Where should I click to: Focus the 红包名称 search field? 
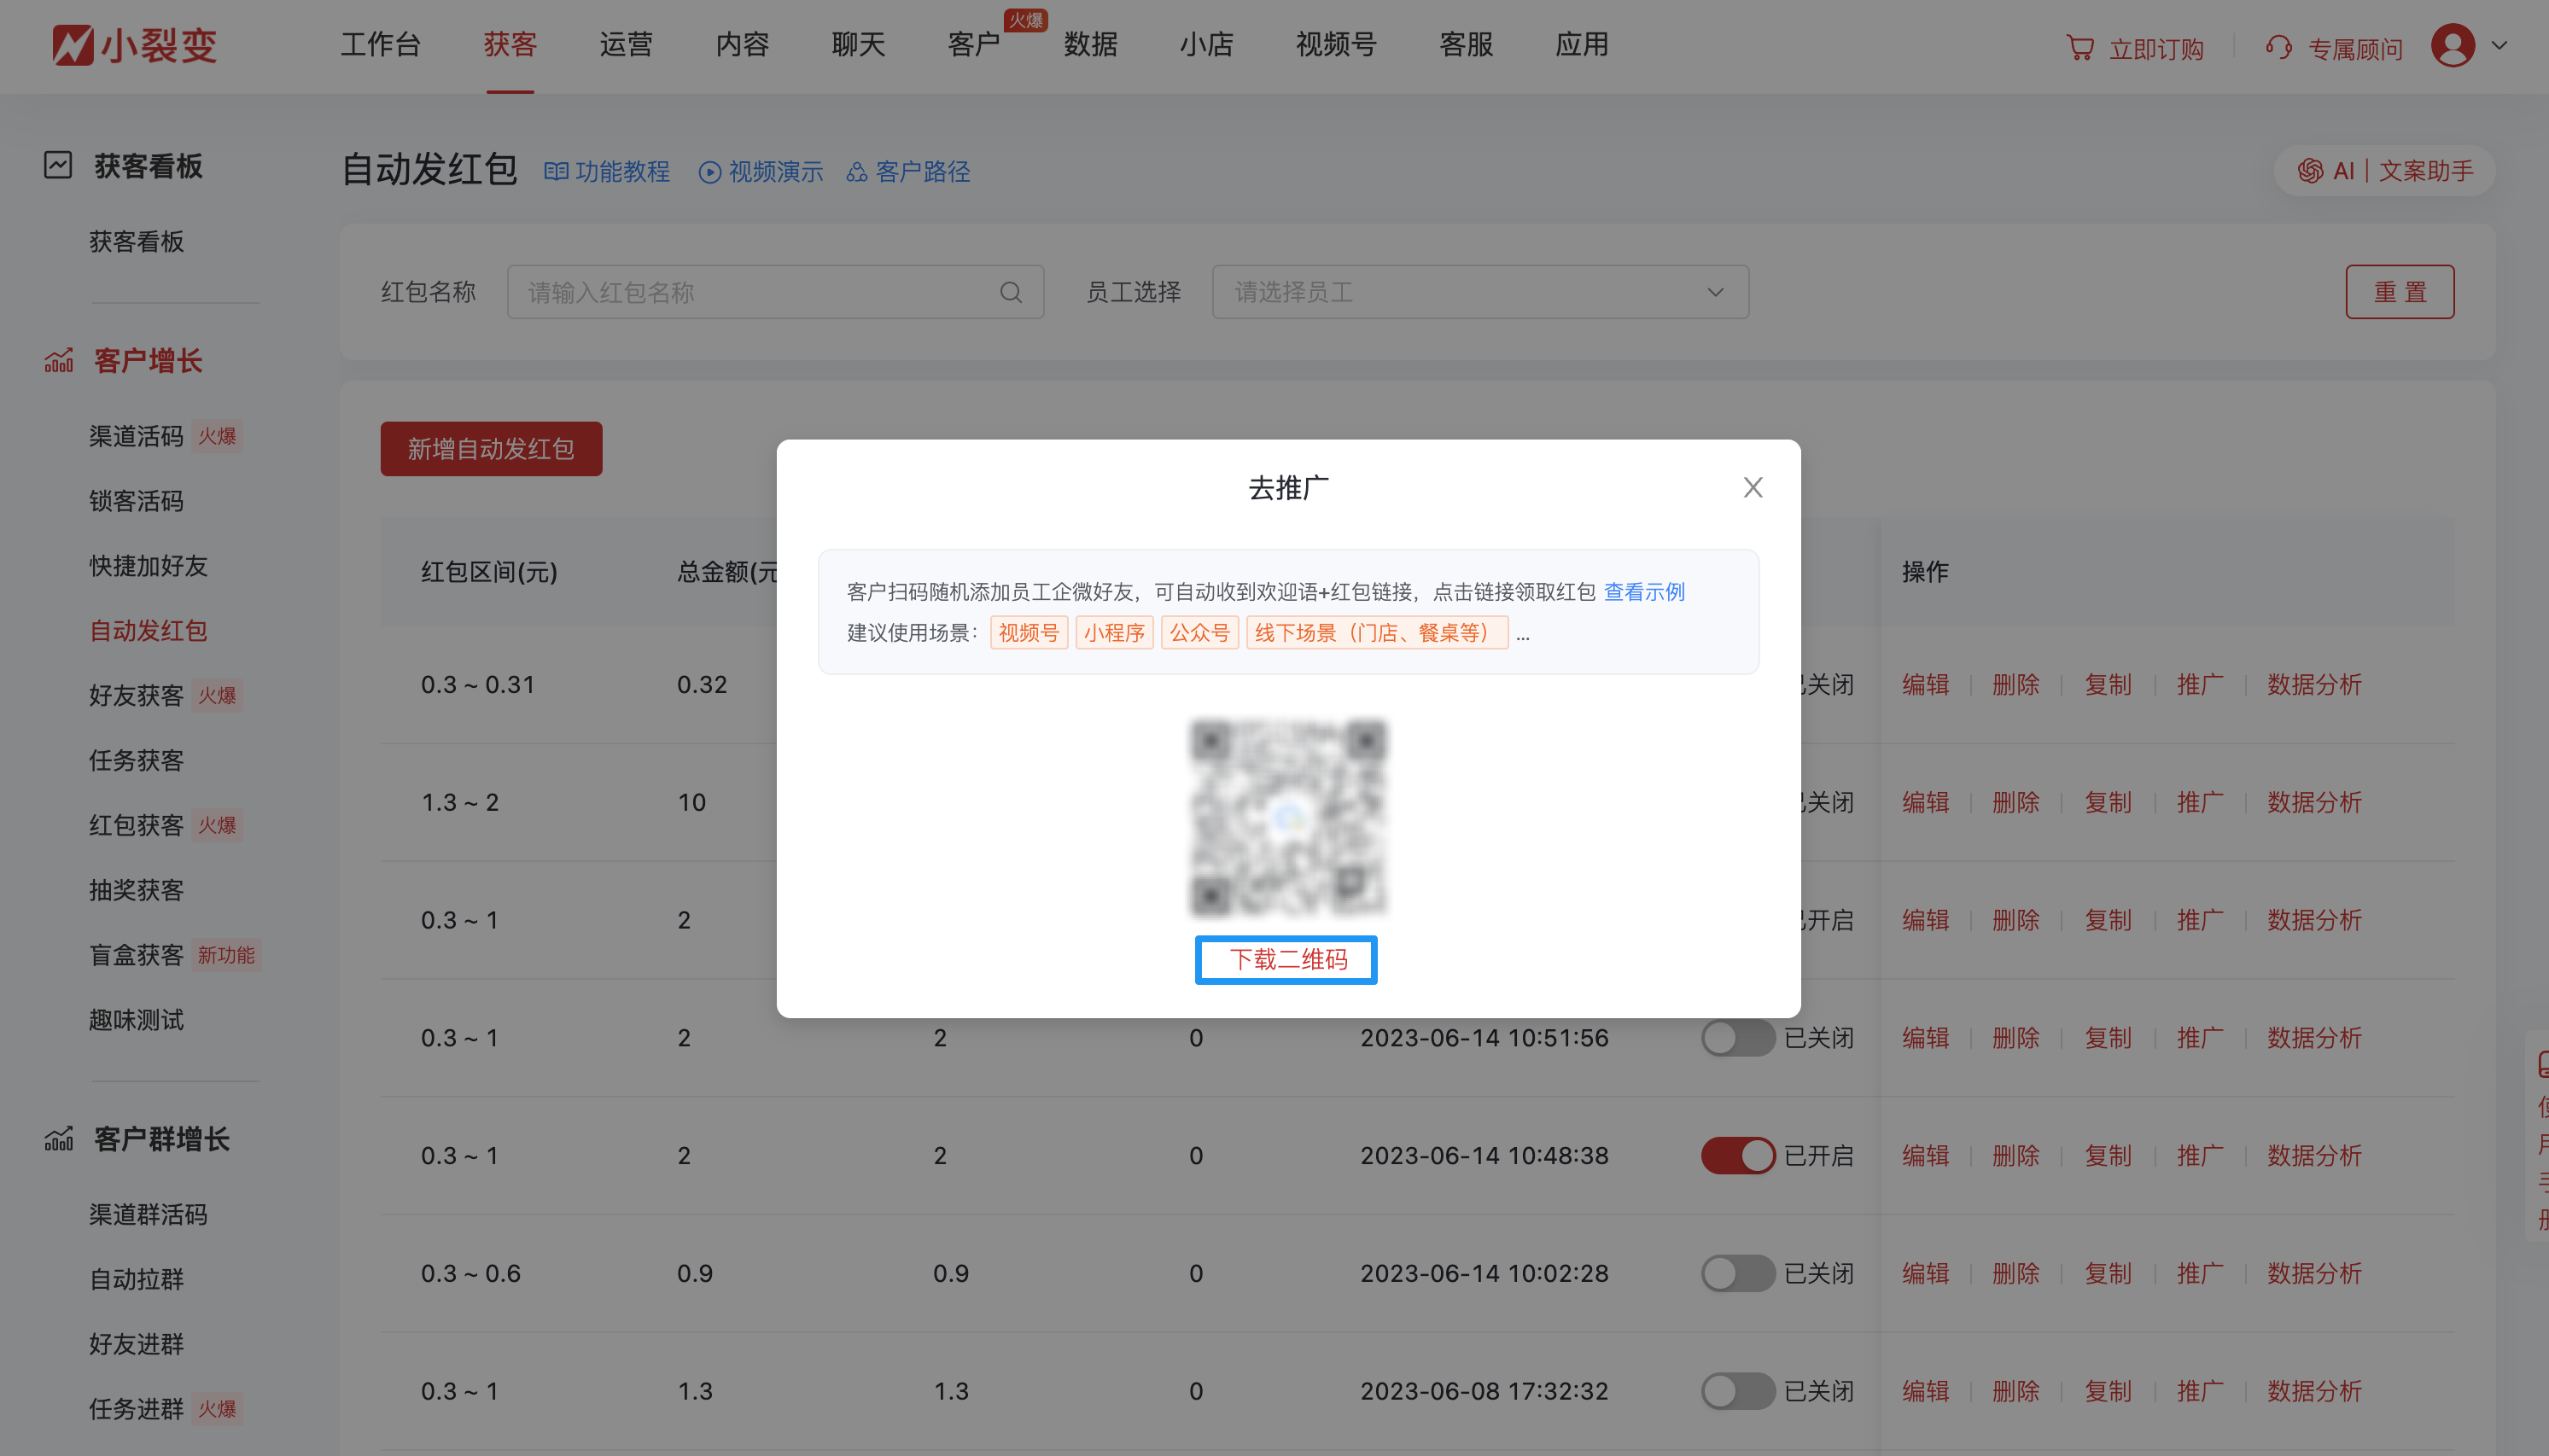(775, 292)
